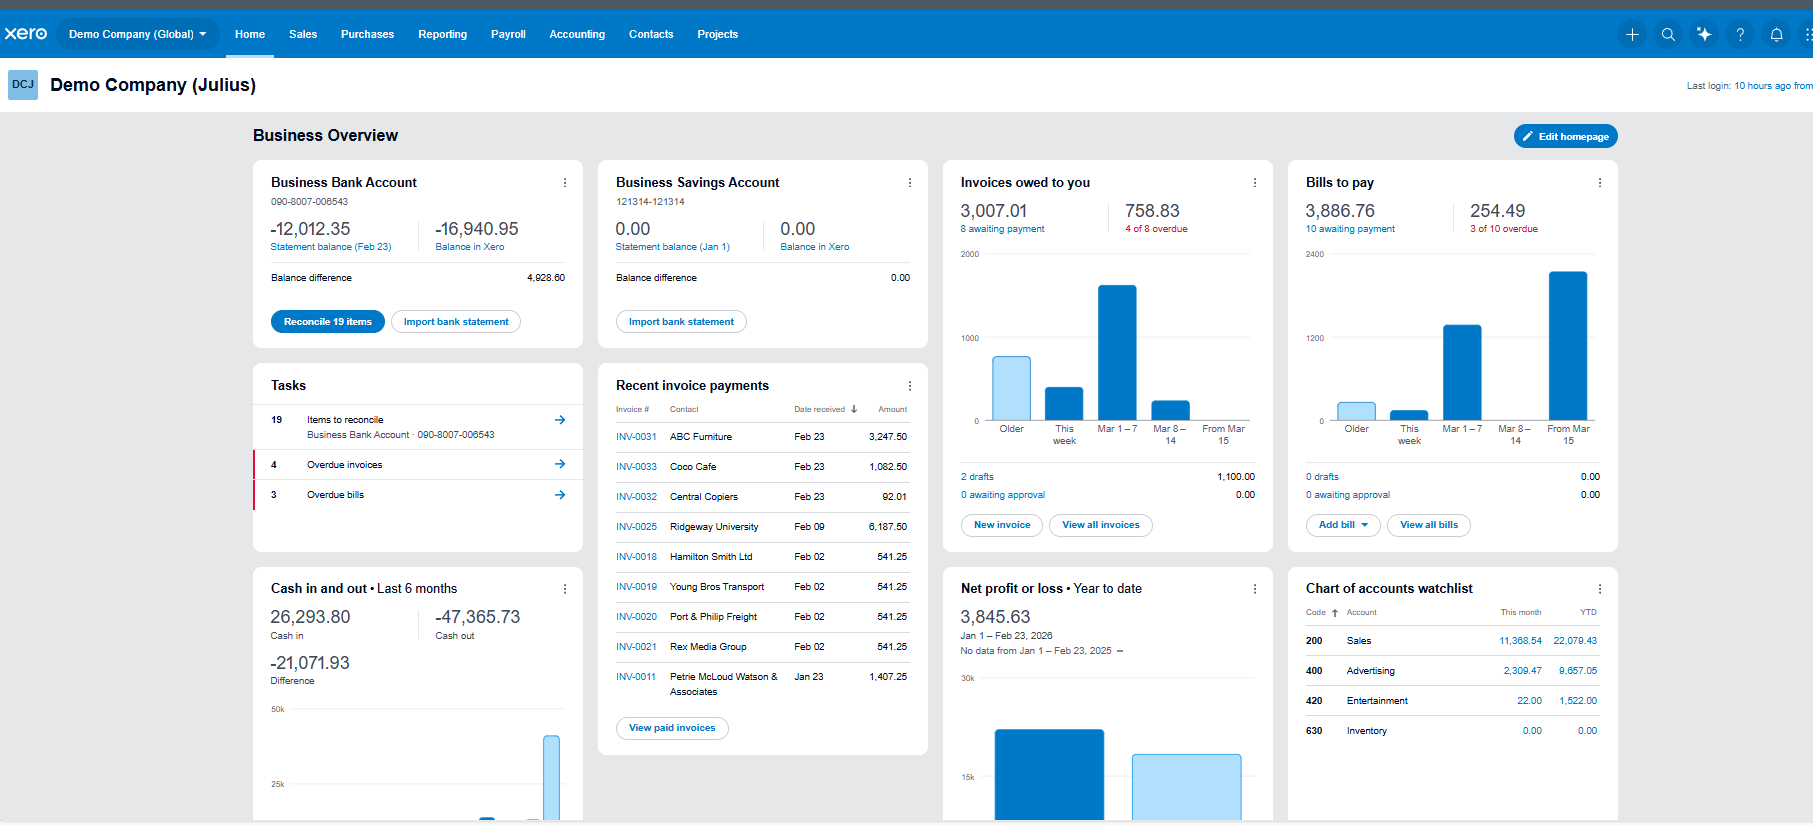The width and height of the screenshot is (1813, 825).
Task: Click the Xero logo in the navigation bar
Action: click(26, 34)
